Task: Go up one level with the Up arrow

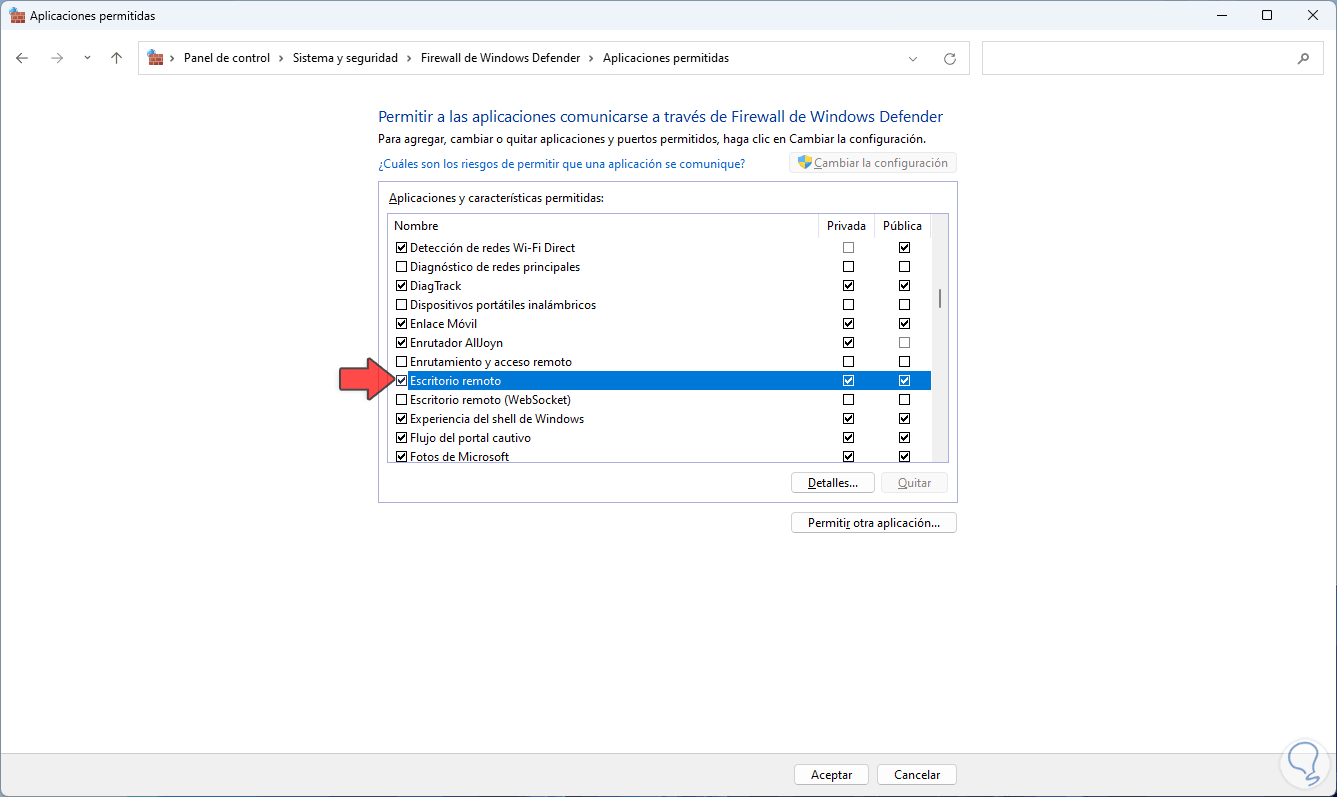Action: pos(116,58)
